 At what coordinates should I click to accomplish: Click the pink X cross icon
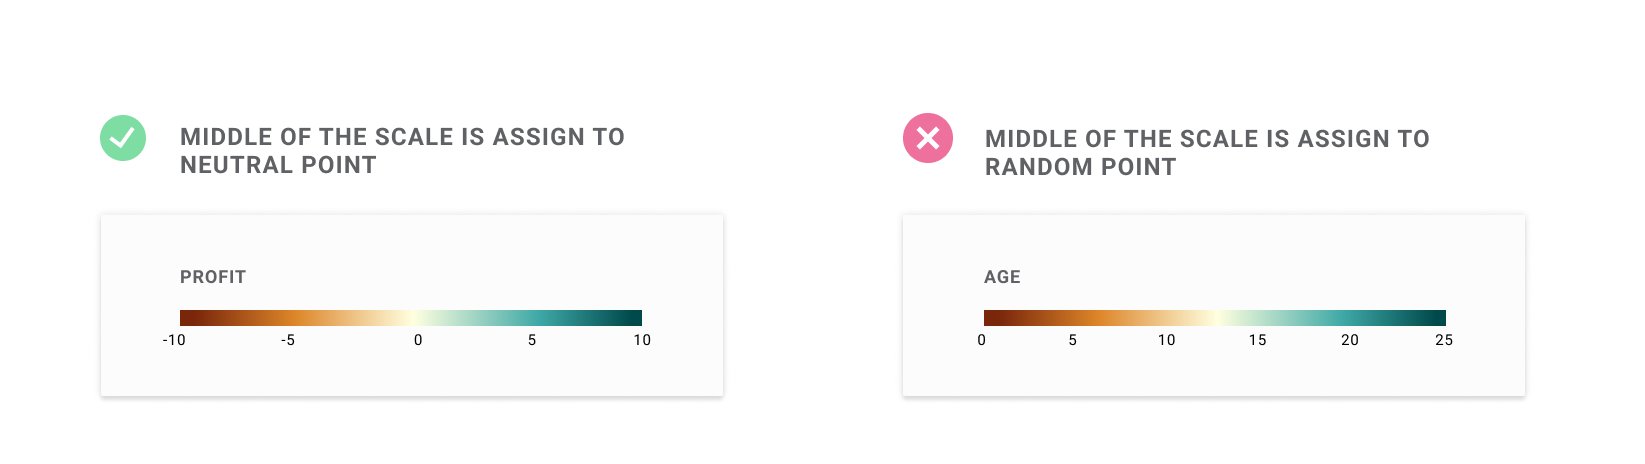(x=928, y=138)
